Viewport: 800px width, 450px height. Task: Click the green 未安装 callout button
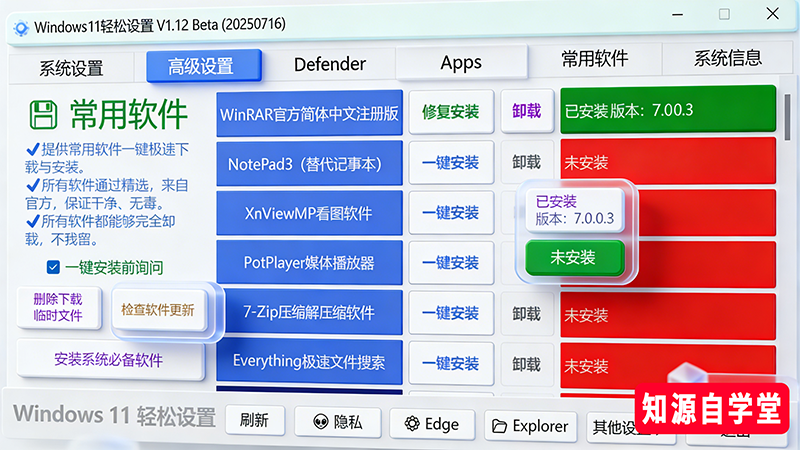click(x=575, y=258)
